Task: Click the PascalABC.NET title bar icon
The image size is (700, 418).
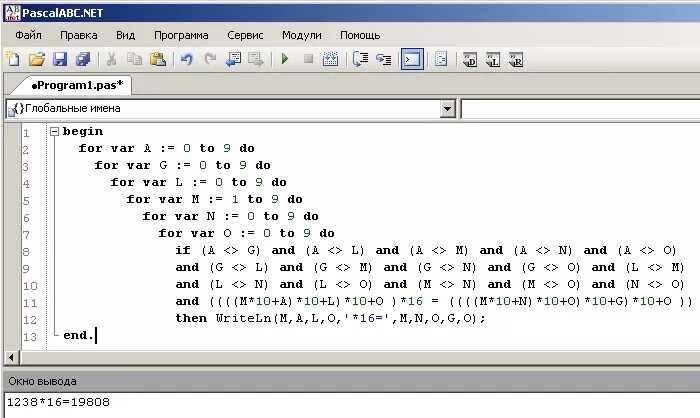Action: [12, 13]
